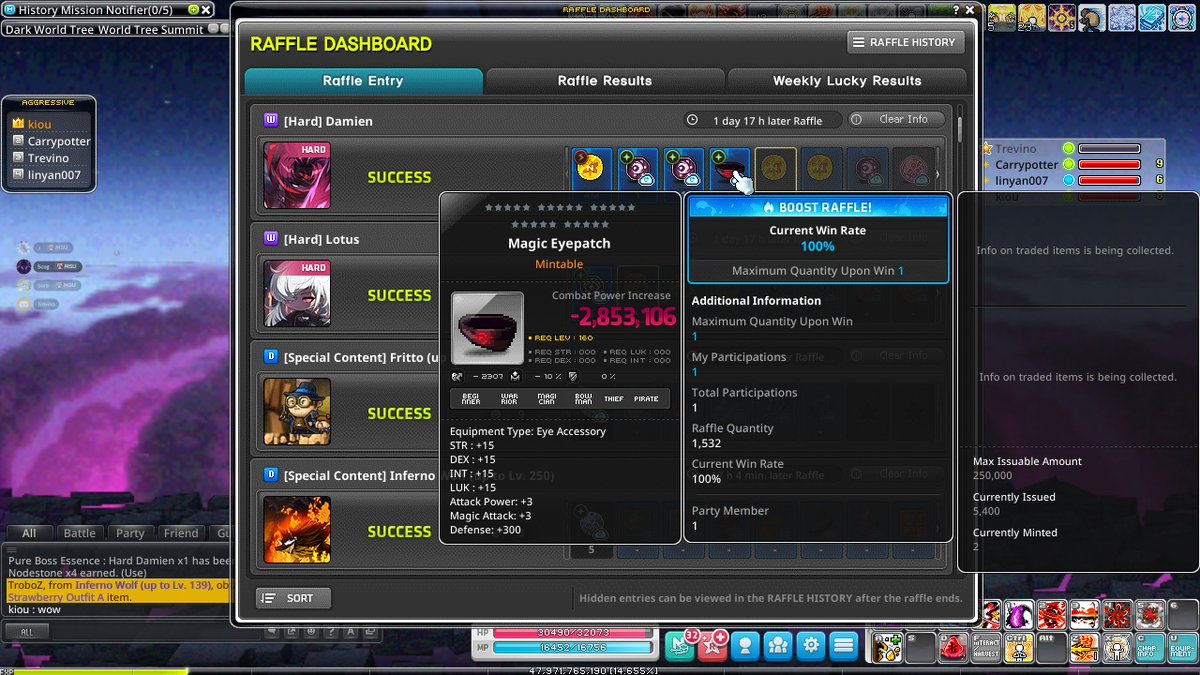The image size is (1200, 675).
Task: Select the Battle chat tab
Action: click(x=79, y=533)
